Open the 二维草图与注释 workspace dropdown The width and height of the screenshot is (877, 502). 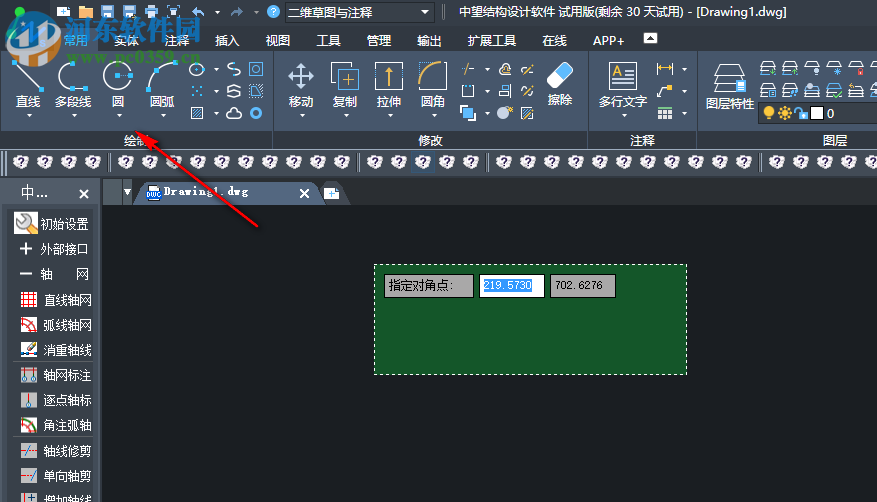(359, 12)
